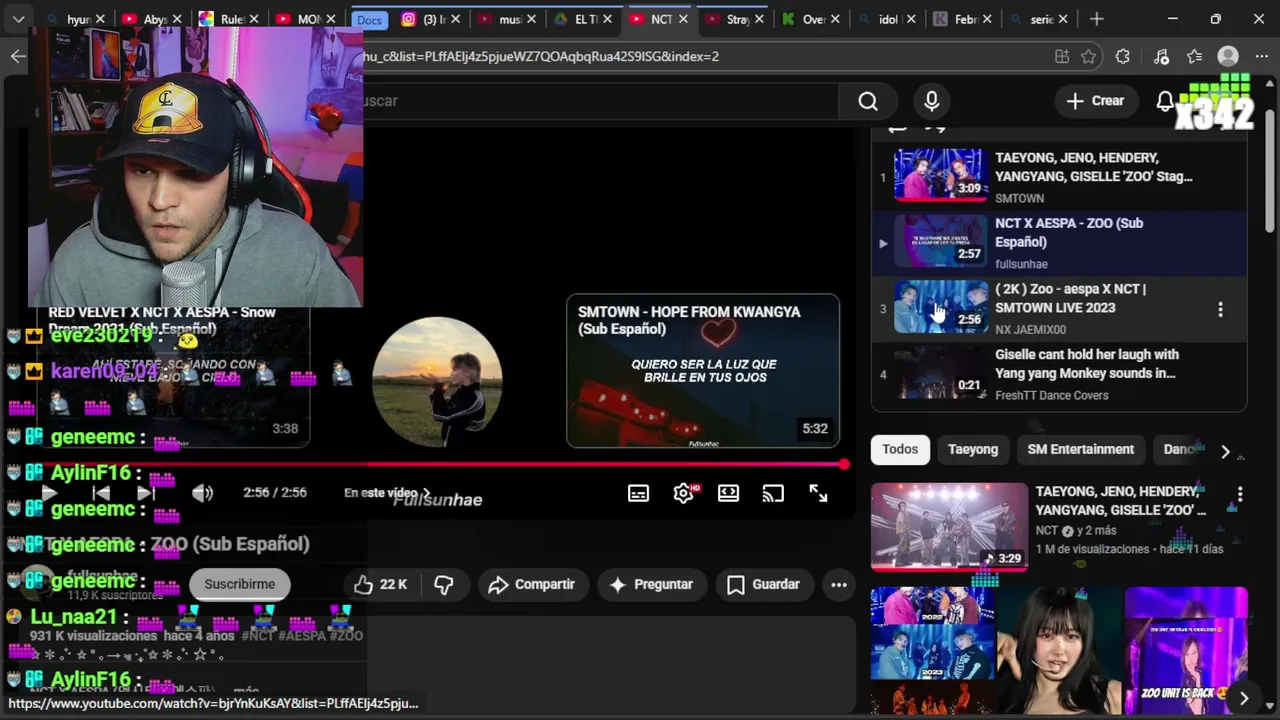
Task: Click the YouTube search magnifier button
Action: (x=868, y=101)
